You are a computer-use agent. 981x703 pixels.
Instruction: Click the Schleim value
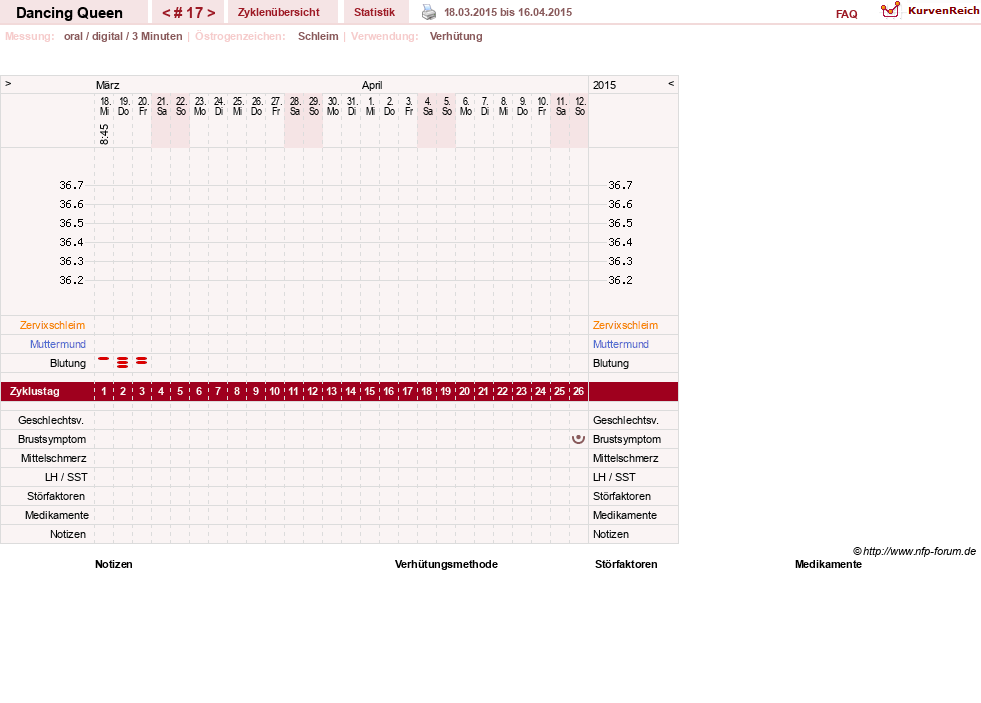point(318,36)
